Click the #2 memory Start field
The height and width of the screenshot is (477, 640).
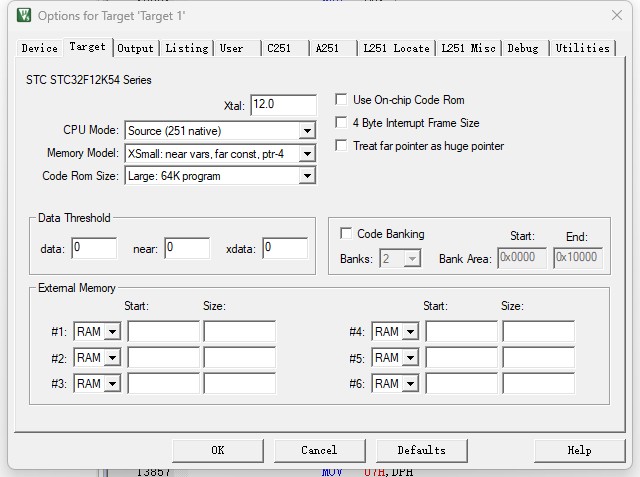coord(164,357)
